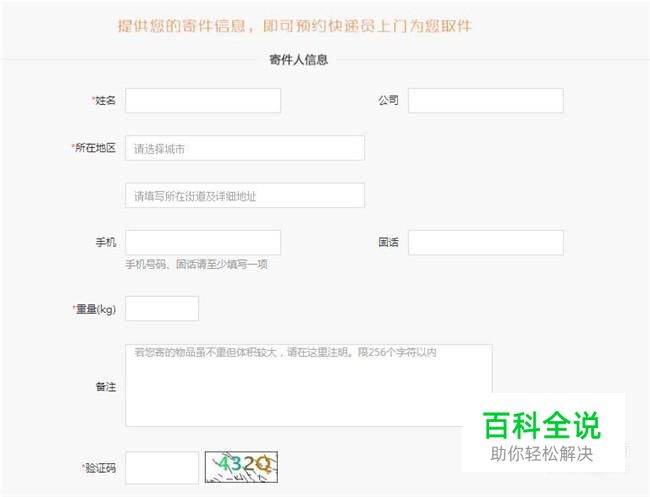Click the 姓名 name input field
This screenshot has height=497, width=650.
click(203, 100)
